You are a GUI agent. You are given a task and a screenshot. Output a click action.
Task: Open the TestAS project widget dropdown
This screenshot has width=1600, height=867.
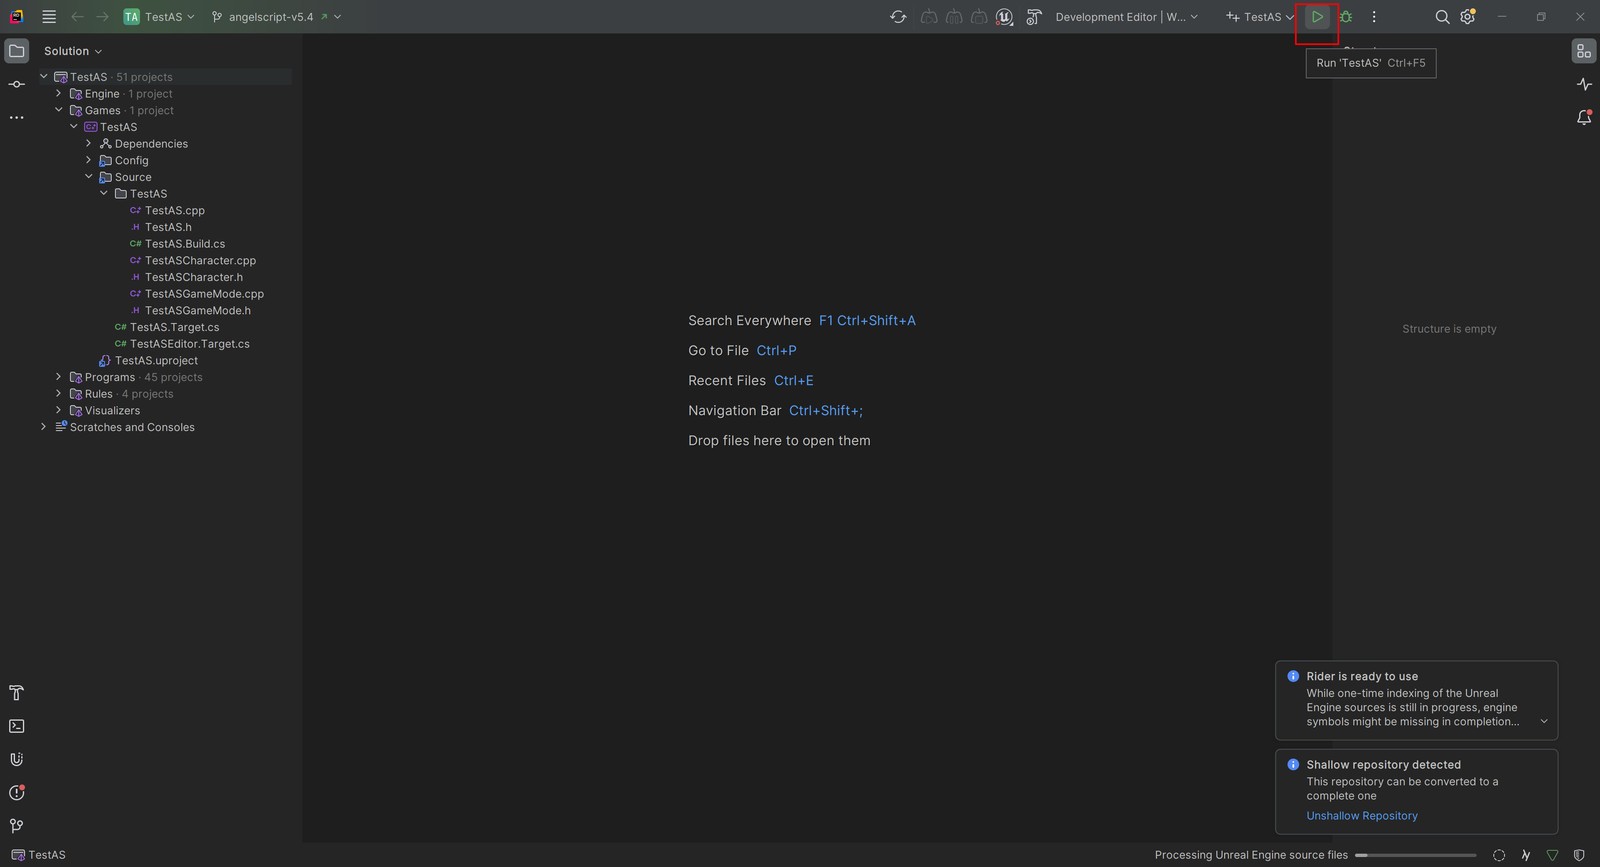click(159, 17)
